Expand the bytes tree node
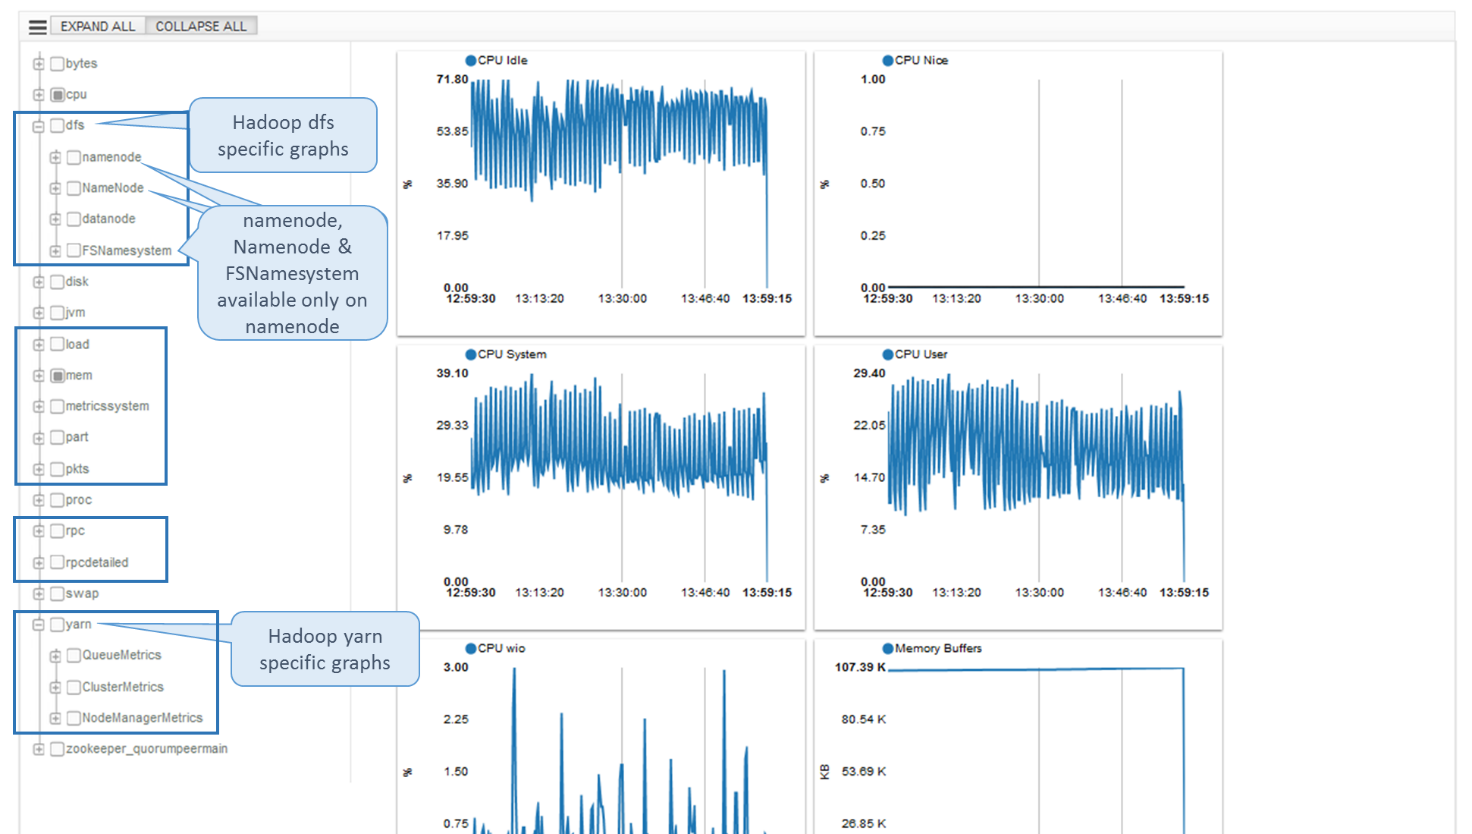The height and width of the screenshot is (834, 1472). [x=38, y=64]
